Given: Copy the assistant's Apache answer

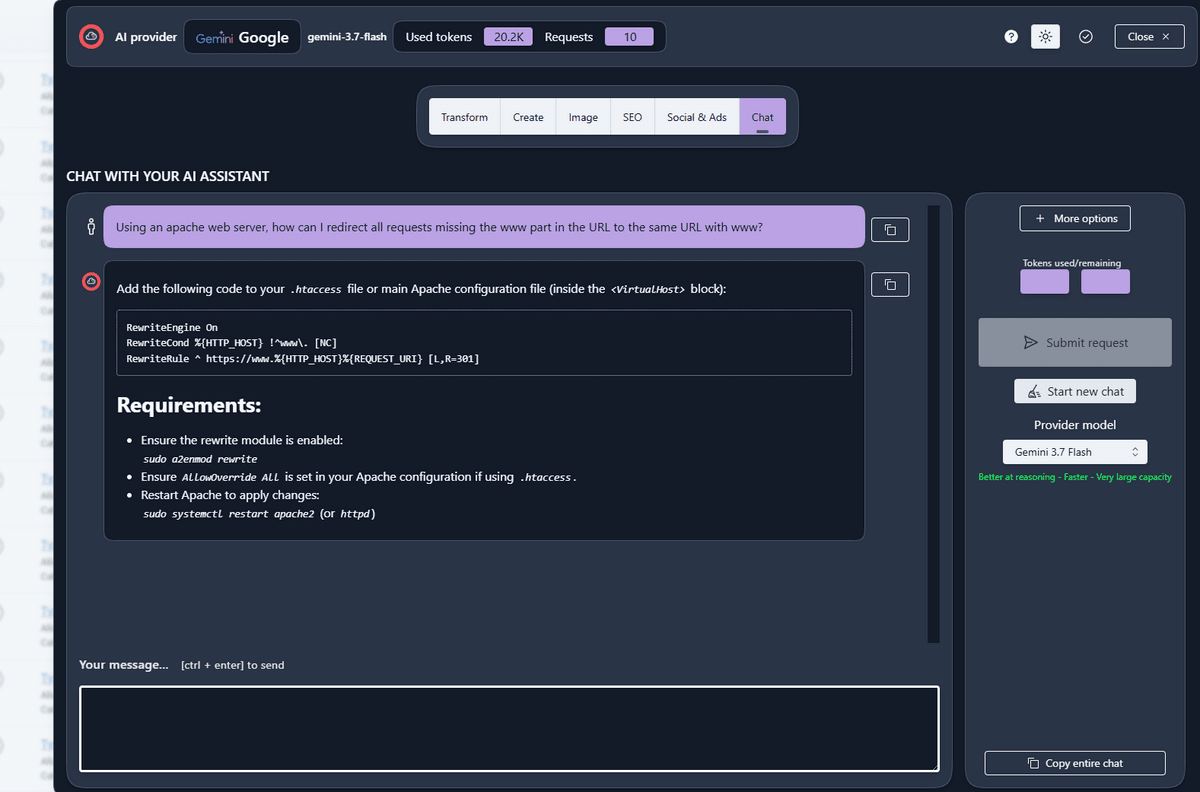Looking at the screenshot, I should [x=890, y=285].
